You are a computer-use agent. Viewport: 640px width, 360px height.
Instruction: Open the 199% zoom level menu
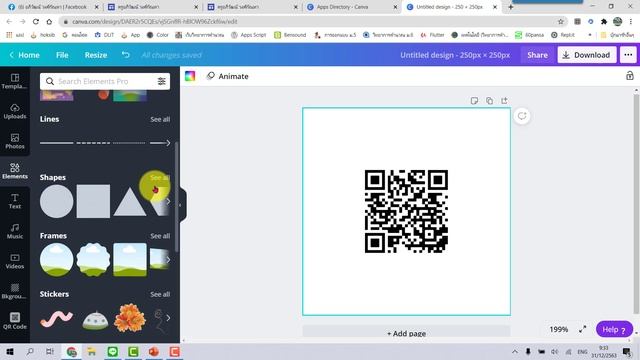point(558,329)
